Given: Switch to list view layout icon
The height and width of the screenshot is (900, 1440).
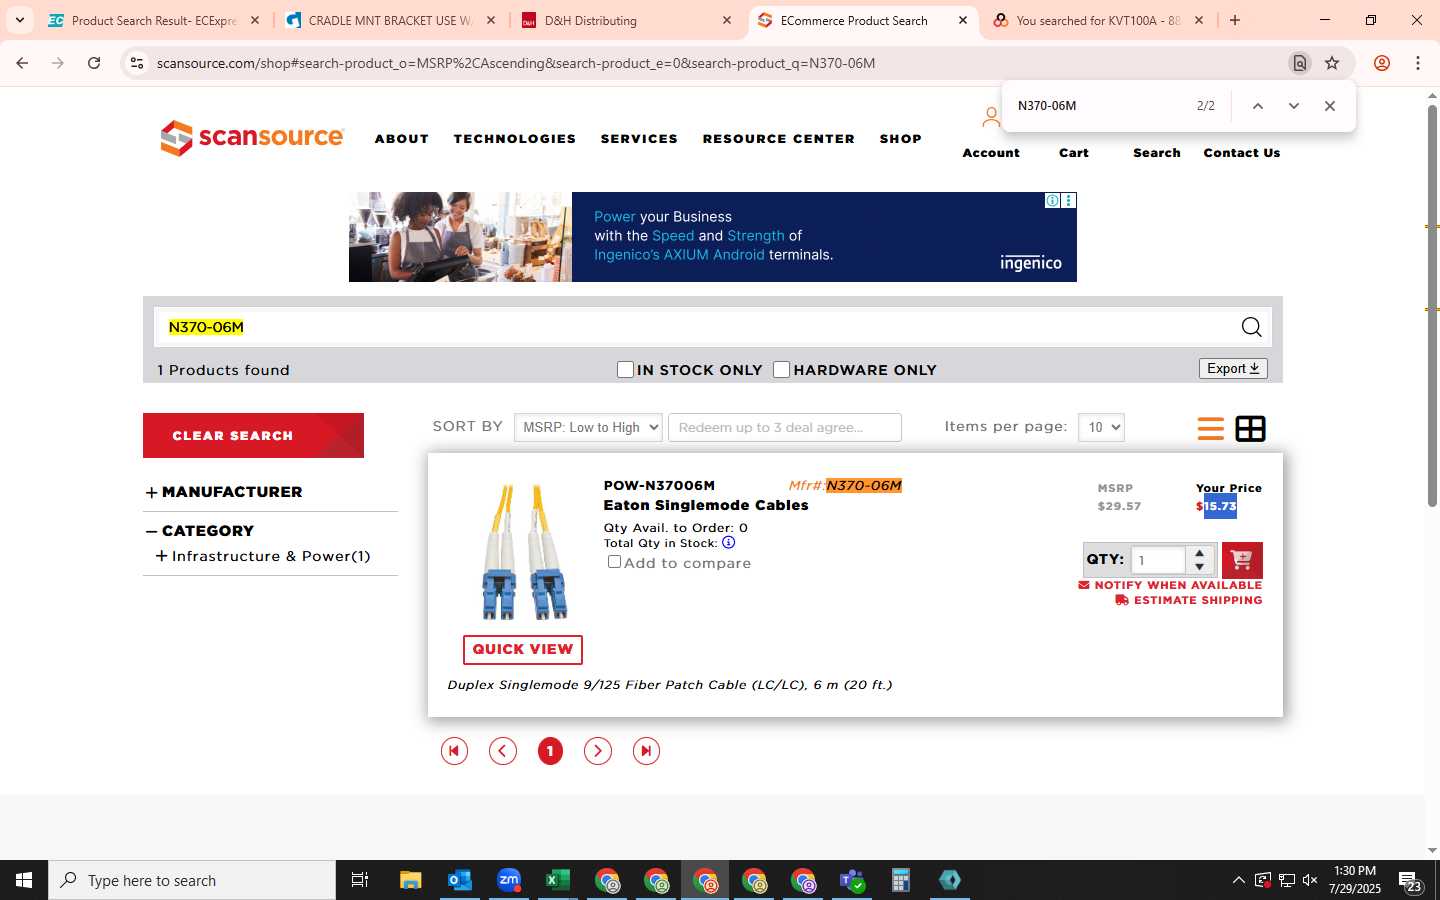Looking at the screenshot, I should (x=1211, y=429).
